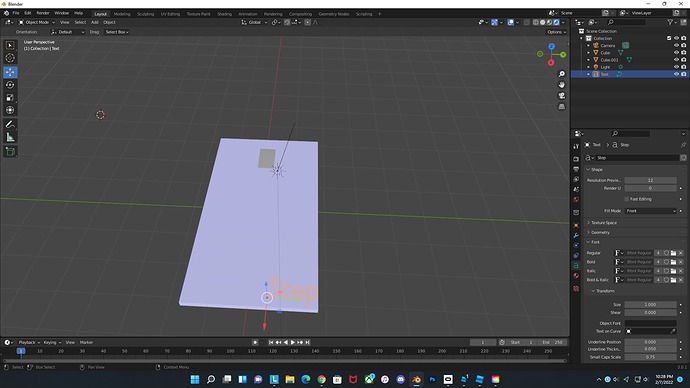Select the Annotate tool
690x388 pixels.
click(10, 124)
